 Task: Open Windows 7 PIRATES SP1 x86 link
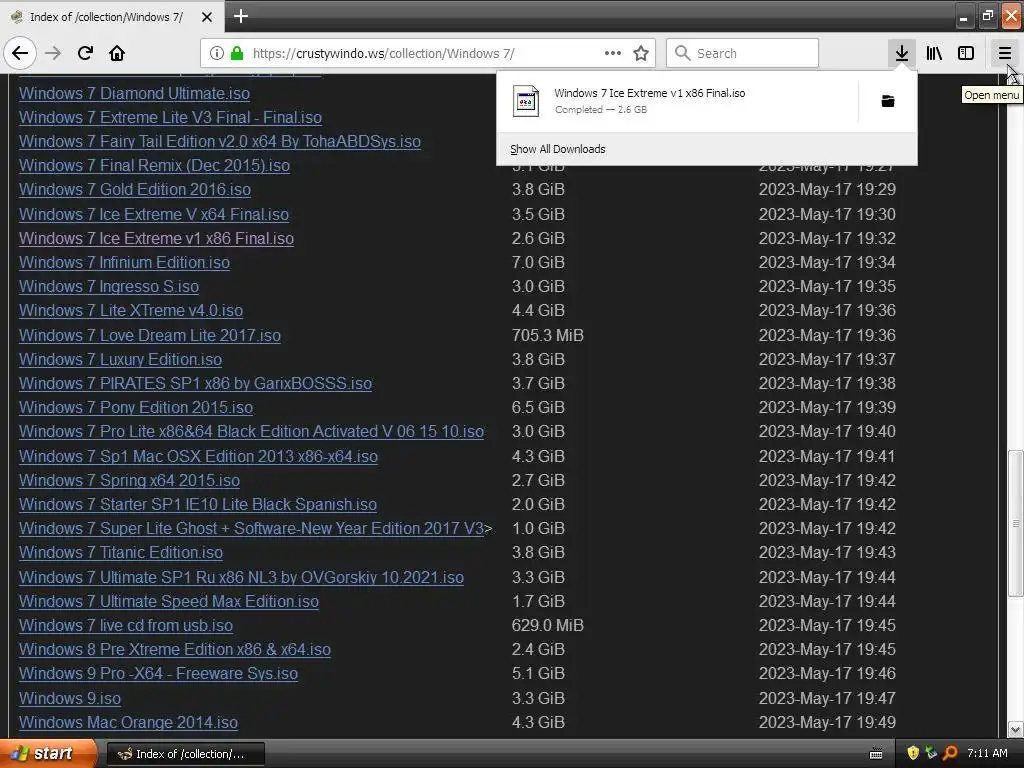(195, 383)
